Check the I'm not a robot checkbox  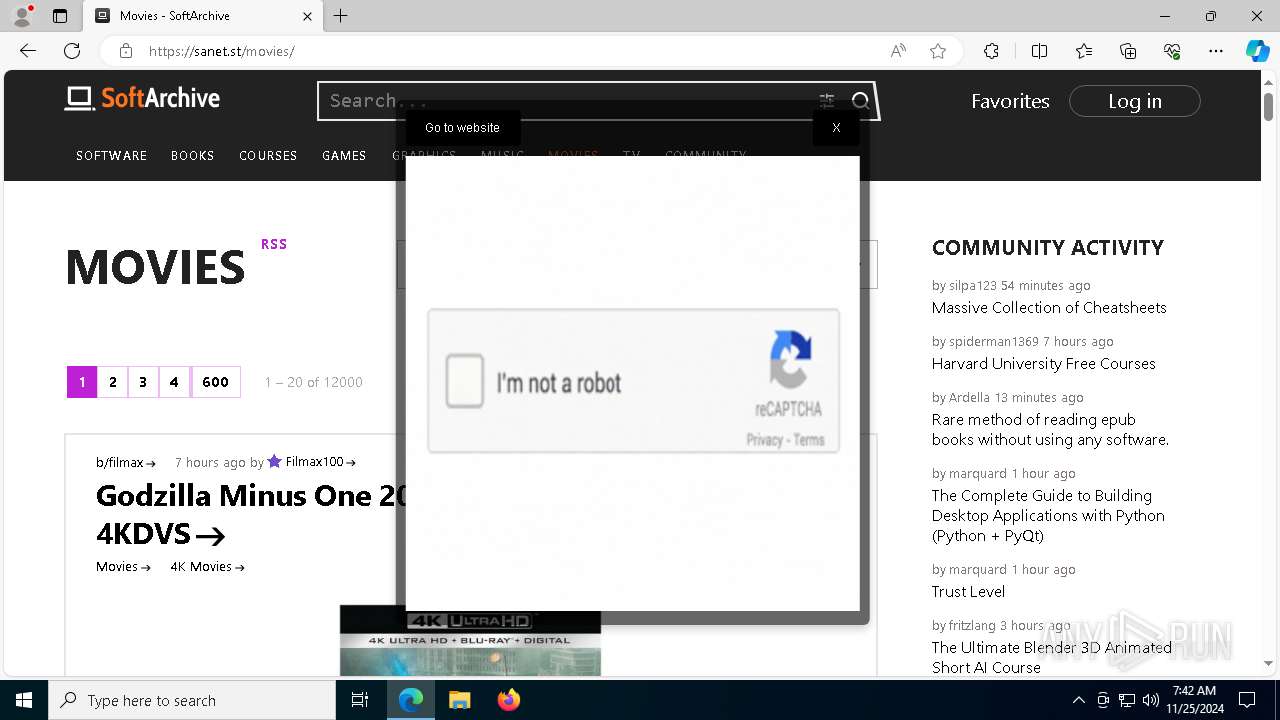[465, 381]
